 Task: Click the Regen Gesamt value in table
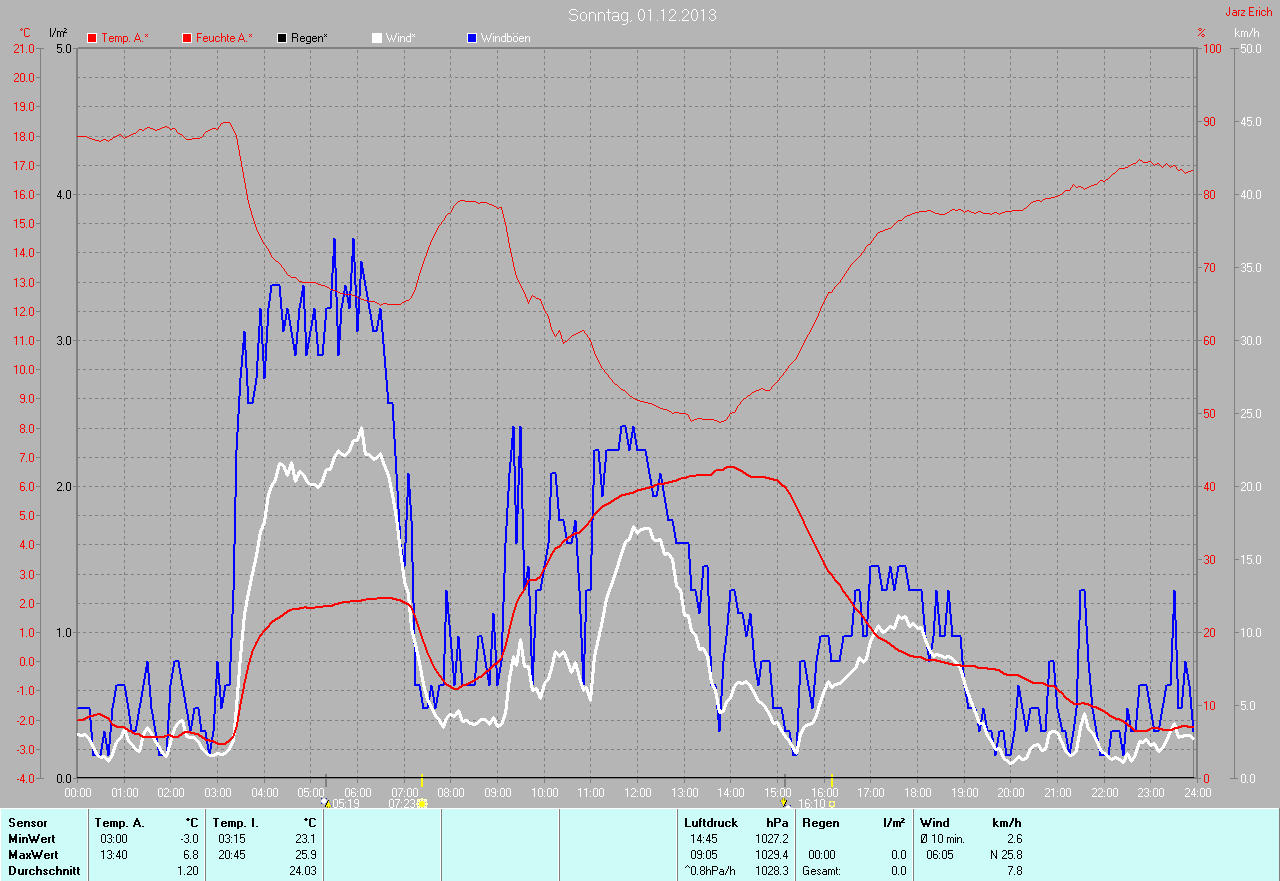pyautogui.click(x=897, y=871)
